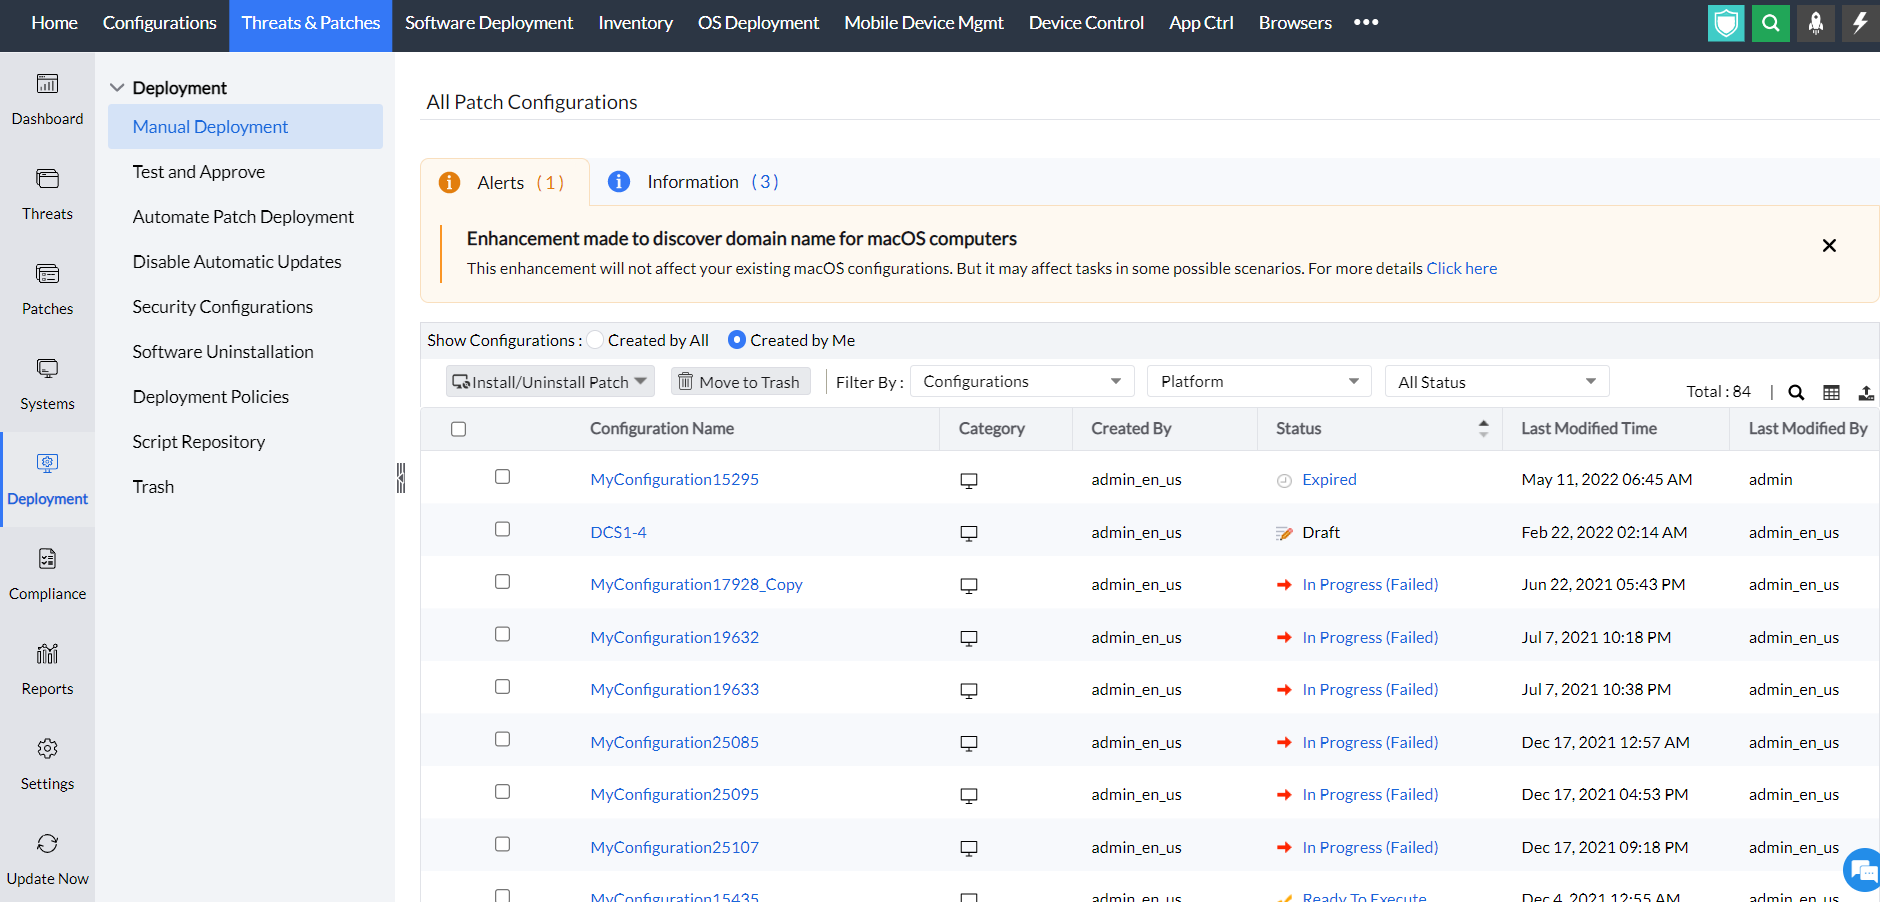Viewport: 1880px width, 902px height.
Task: Switch to the Information tab
Action: [x=692, y=182]
